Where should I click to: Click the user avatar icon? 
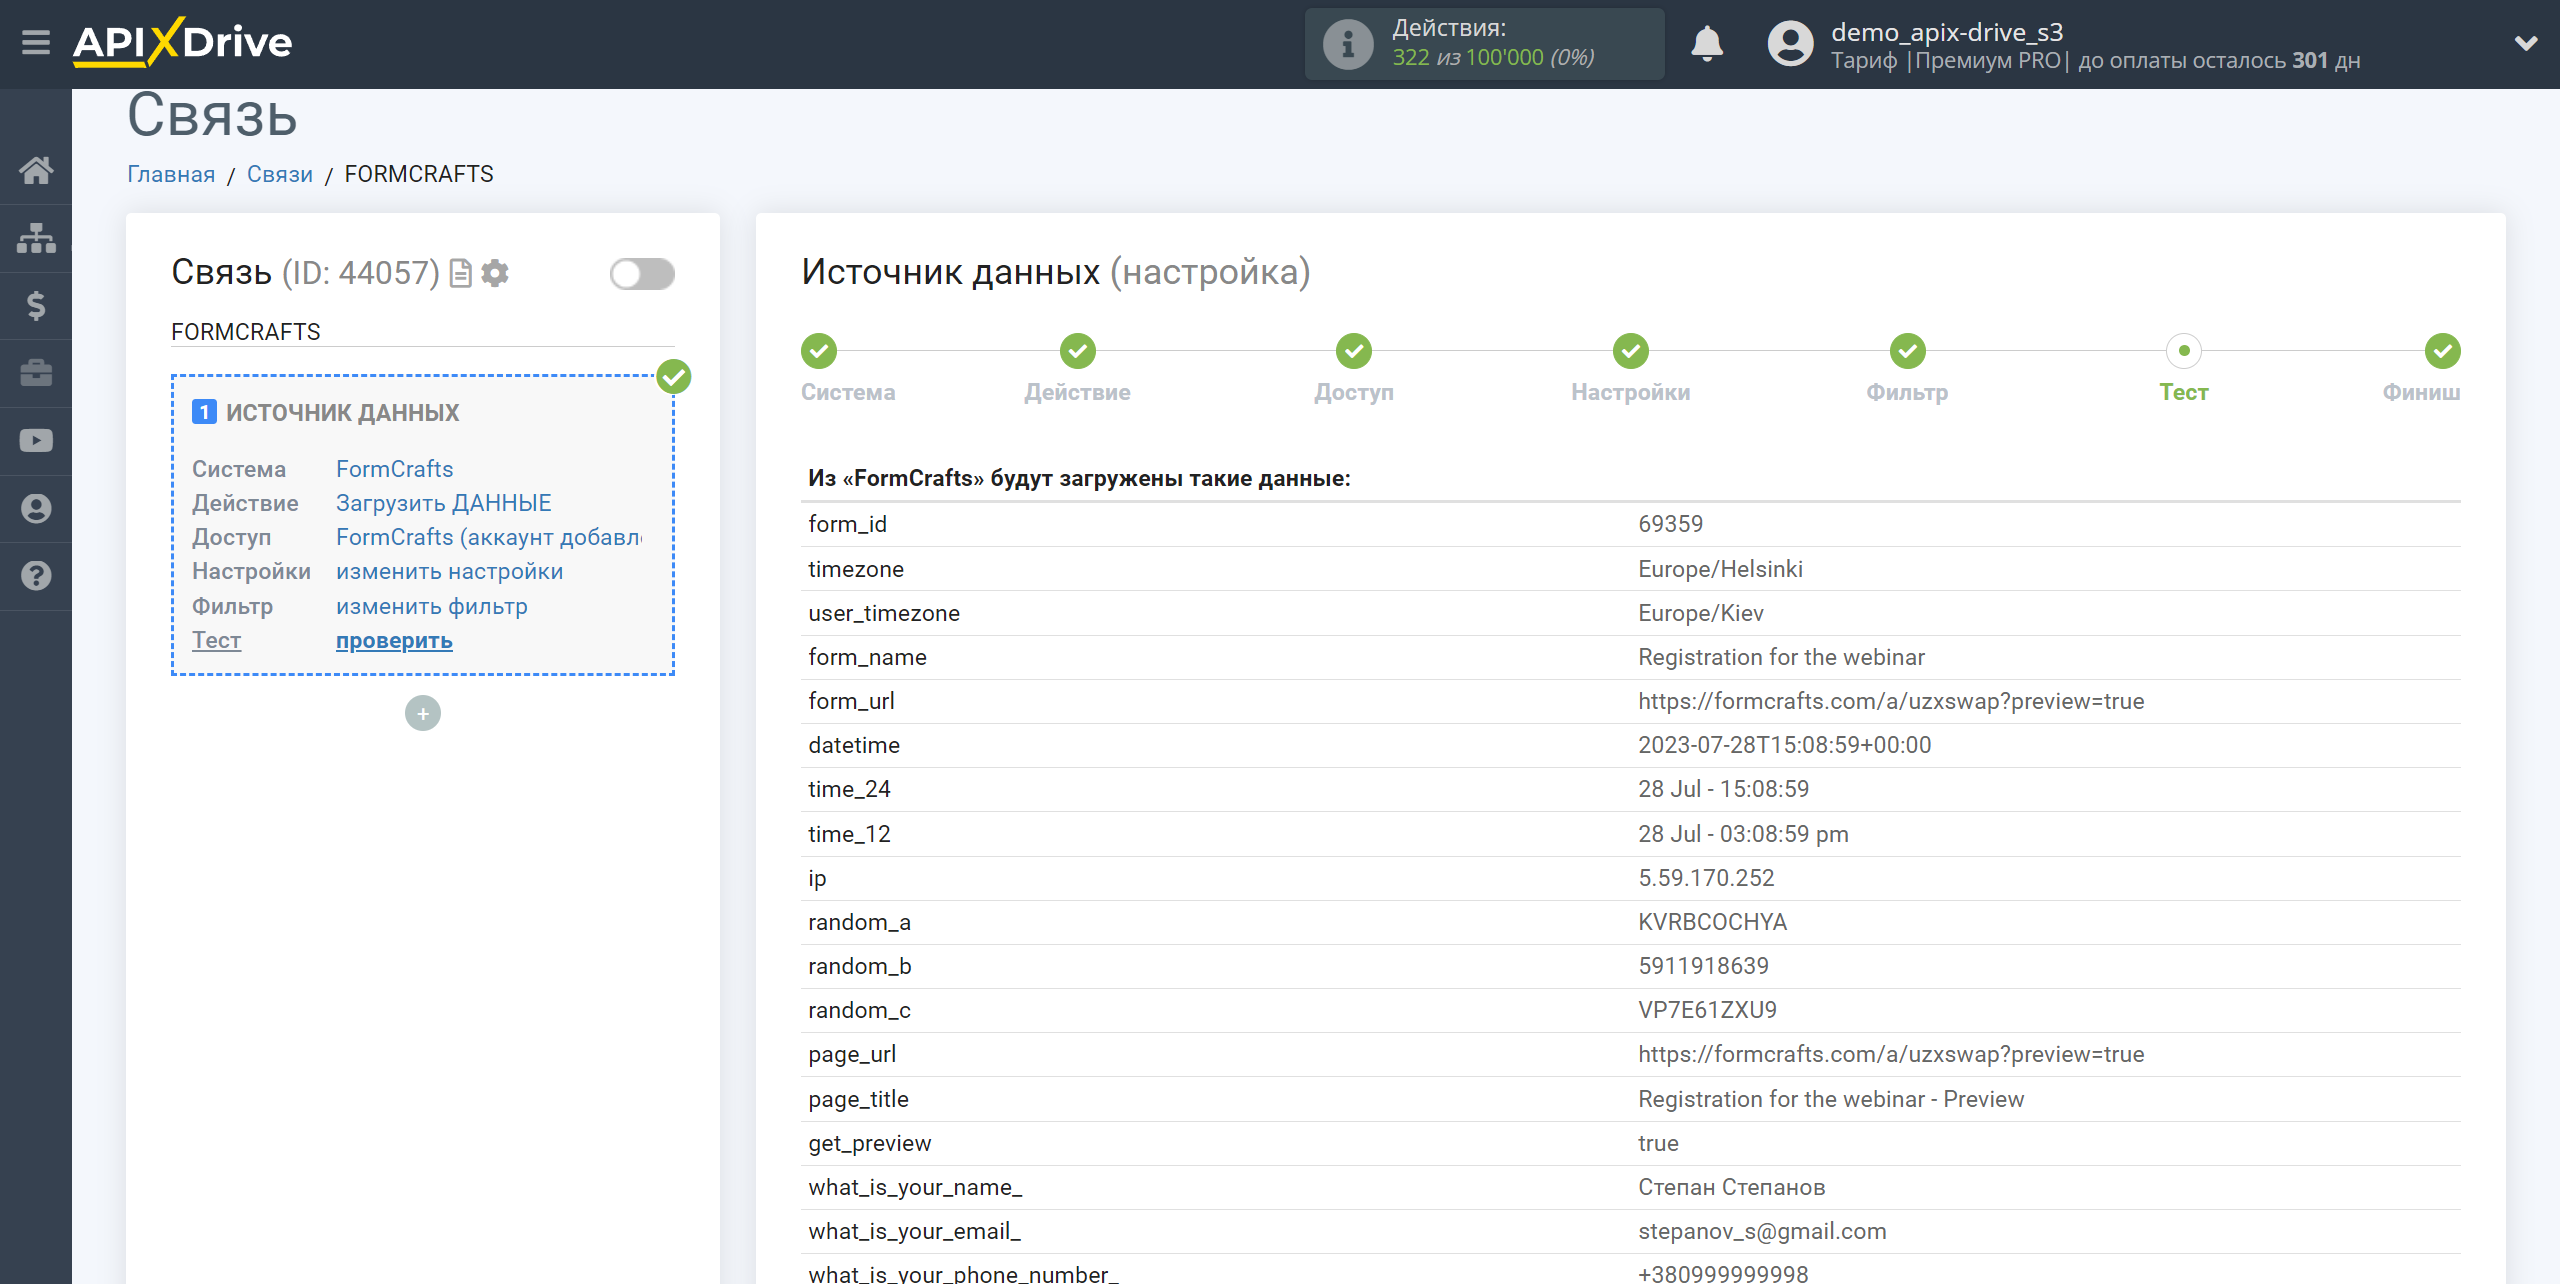pyautogui.click(x=1790, y=44)
